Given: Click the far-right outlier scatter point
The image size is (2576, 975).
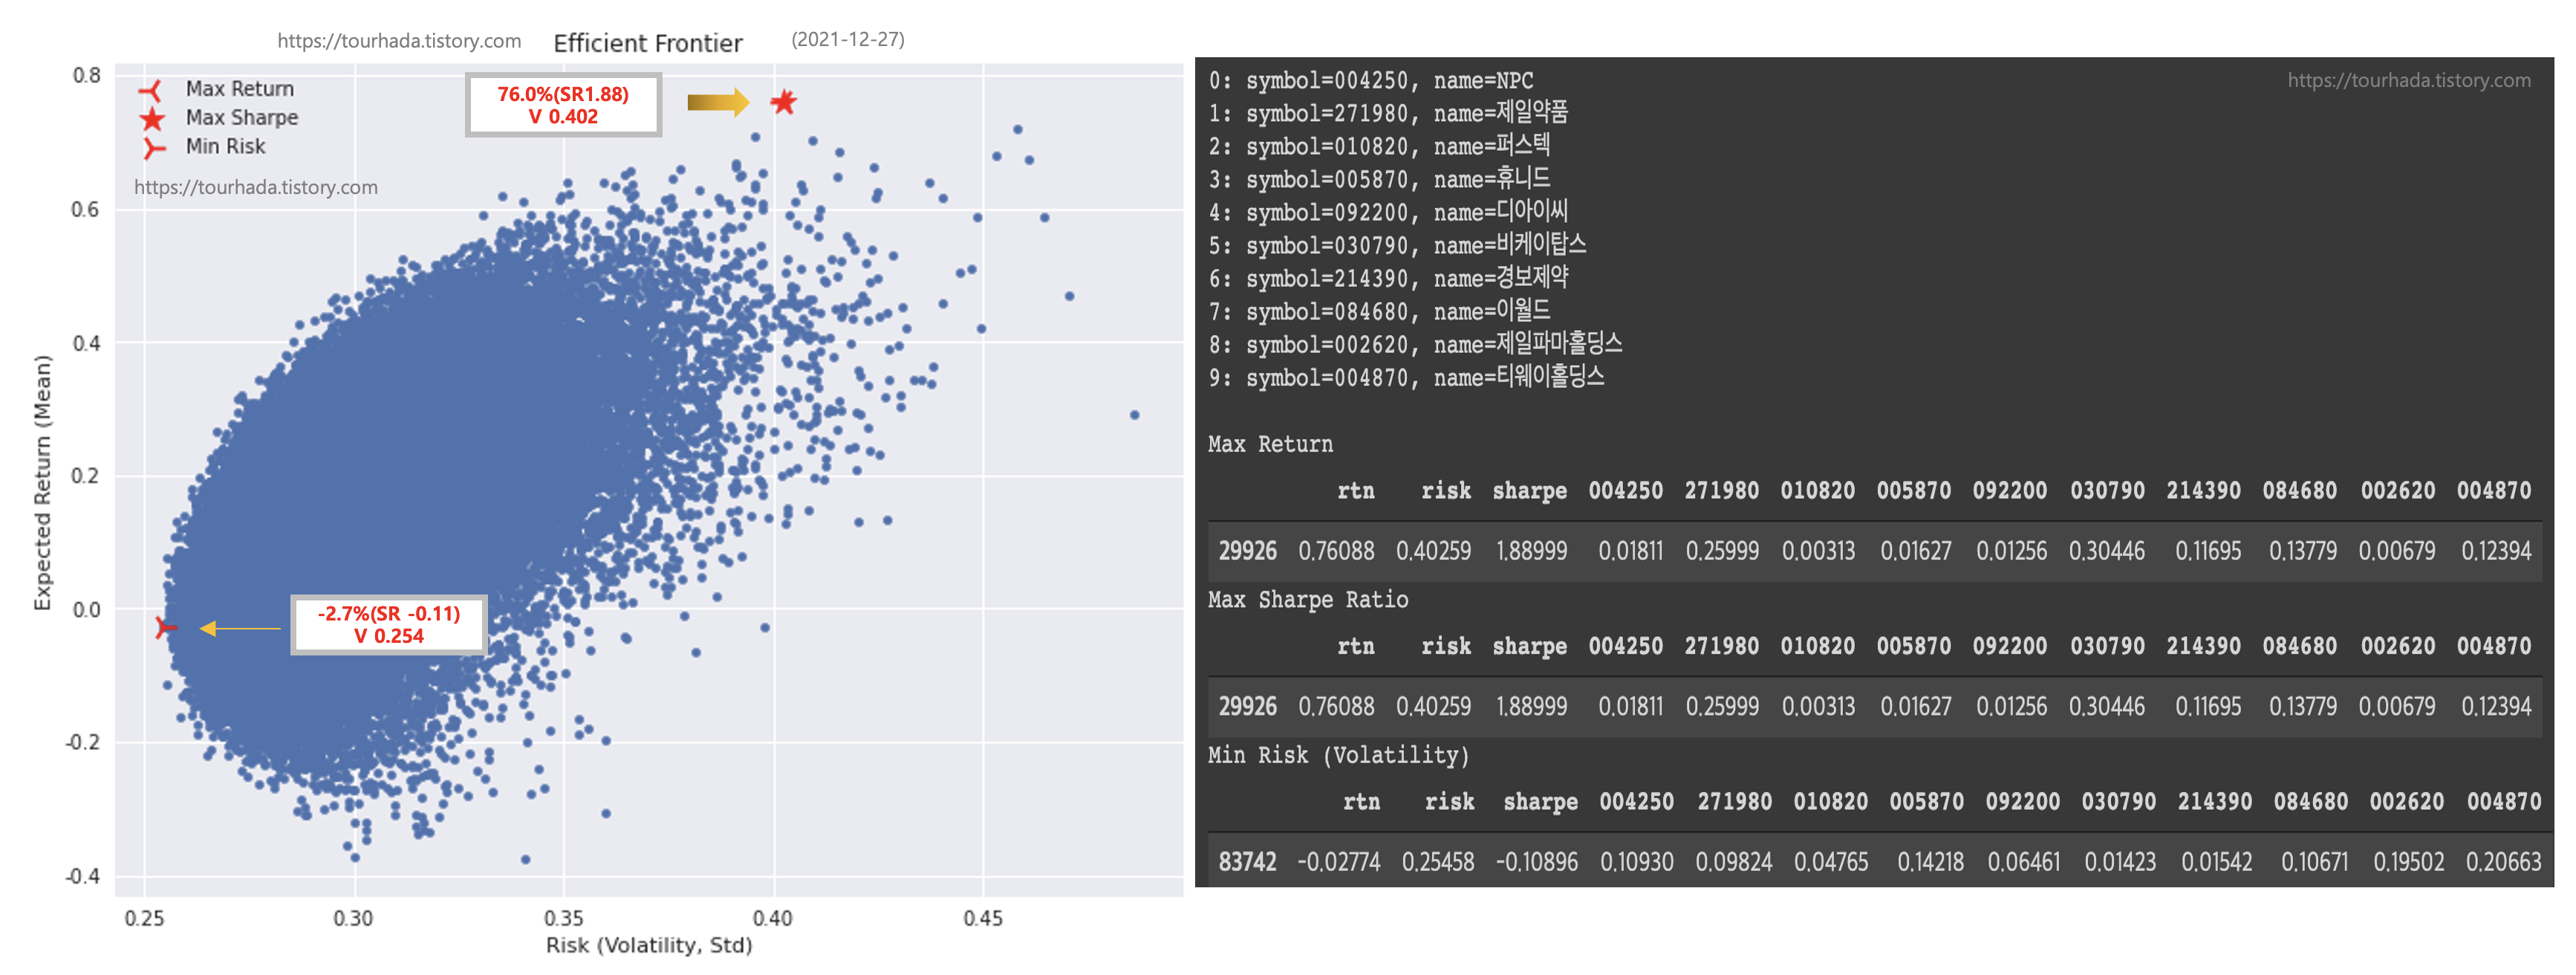Looking at the screenshot, I should click(x=1134, y=415).
